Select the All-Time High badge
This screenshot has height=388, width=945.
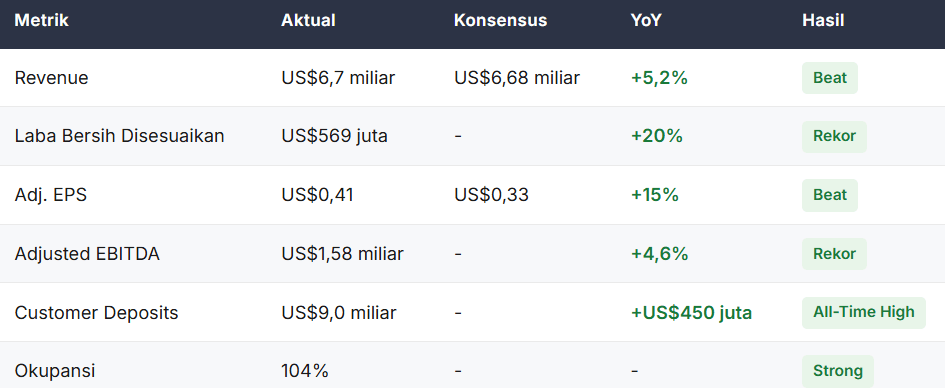click(864, 313)
